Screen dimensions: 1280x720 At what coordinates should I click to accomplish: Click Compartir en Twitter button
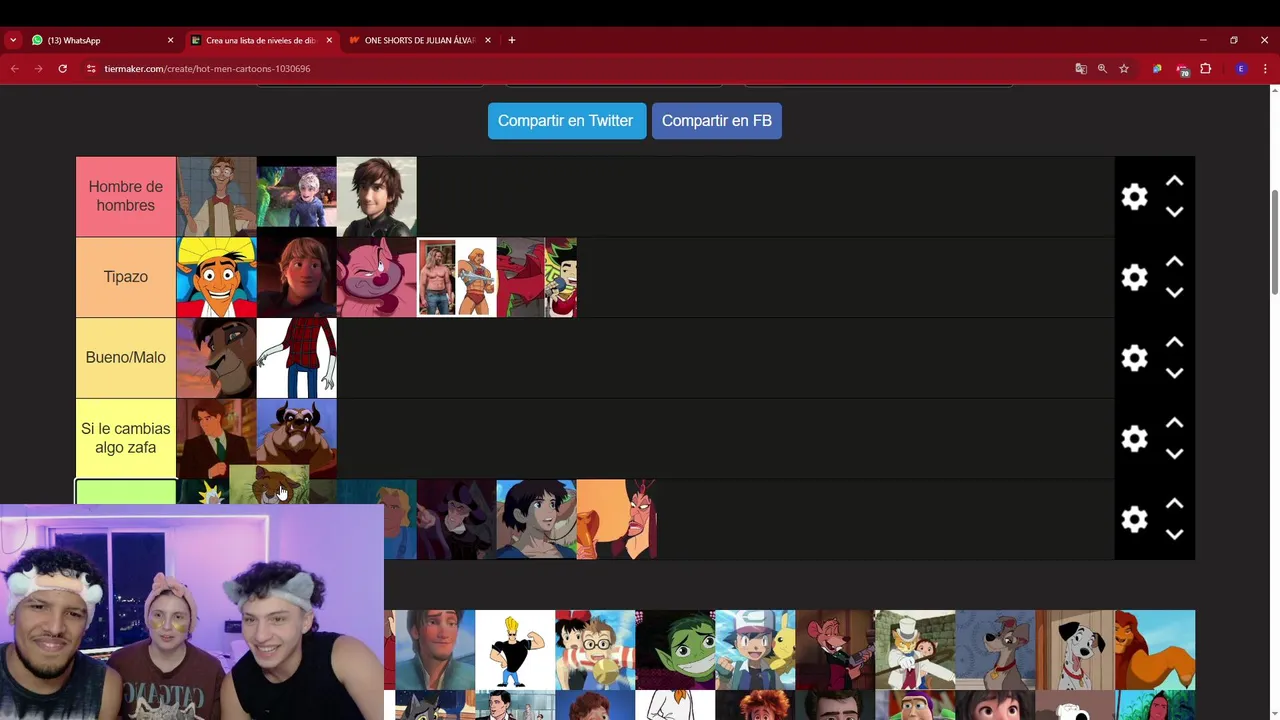566,121
